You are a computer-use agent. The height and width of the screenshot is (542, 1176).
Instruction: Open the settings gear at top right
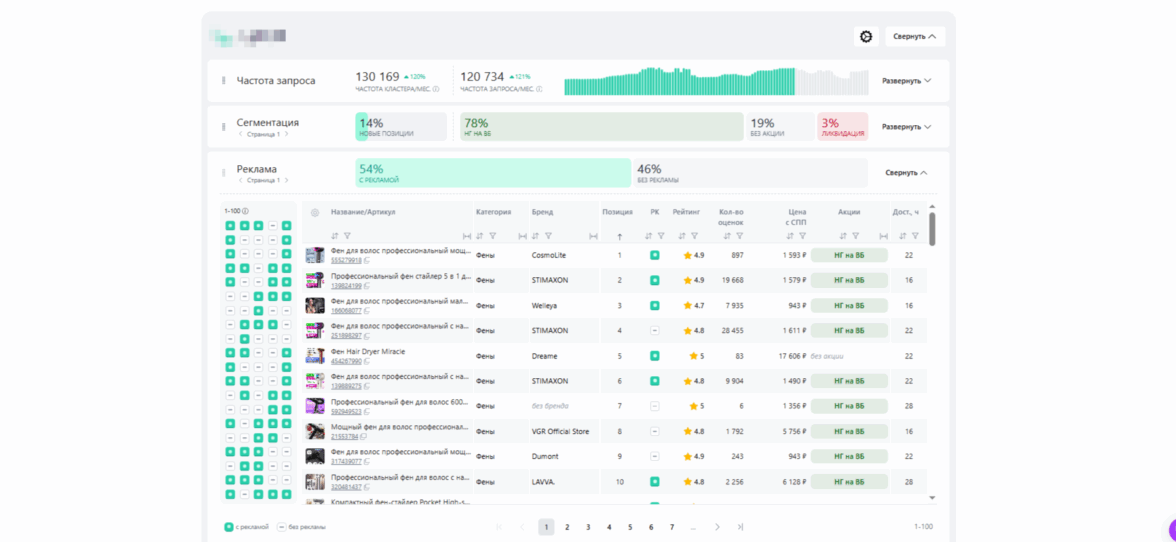866,36
